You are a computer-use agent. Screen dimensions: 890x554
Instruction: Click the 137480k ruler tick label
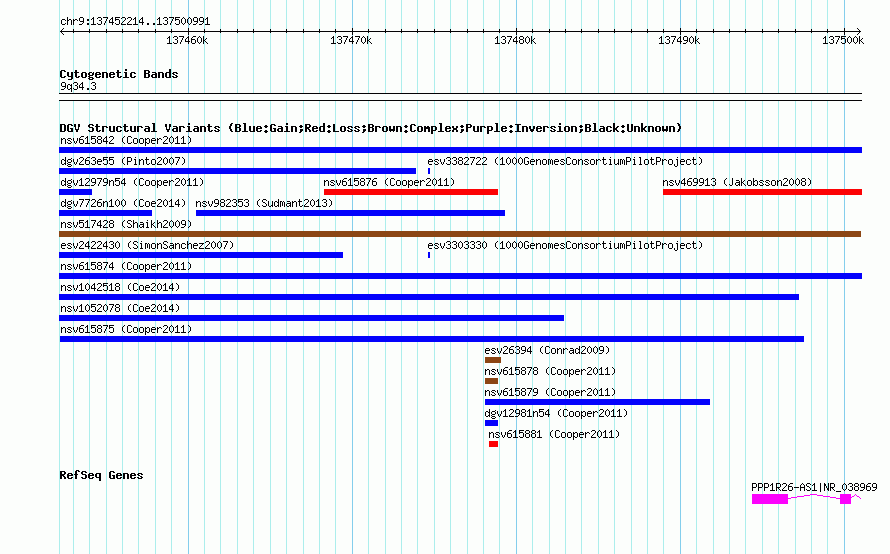point(515,40)
